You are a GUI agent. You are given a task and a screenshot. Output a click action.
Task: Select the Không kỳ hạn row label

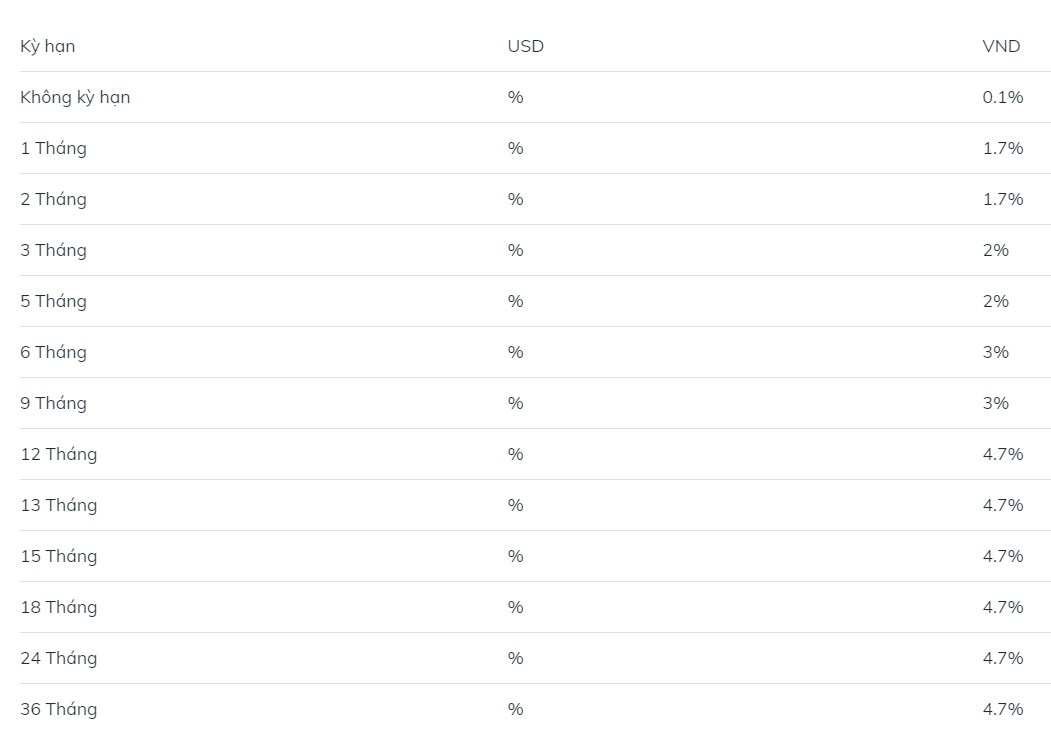tap(75, 97)
